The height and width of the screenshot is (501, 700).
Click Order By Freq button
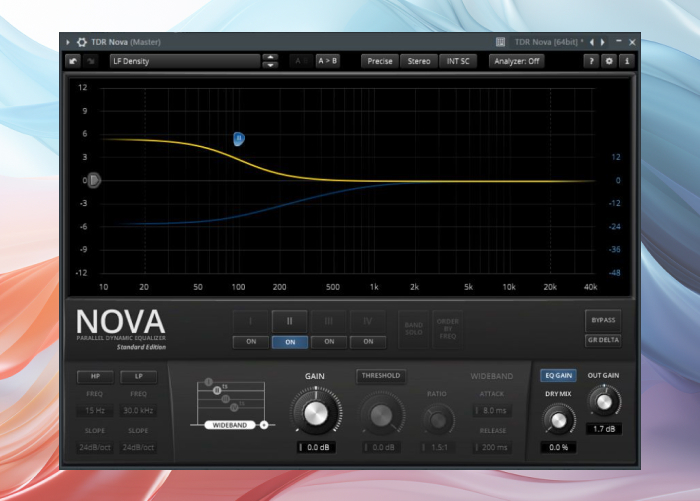pyautogui.click(x=447, y=329)
